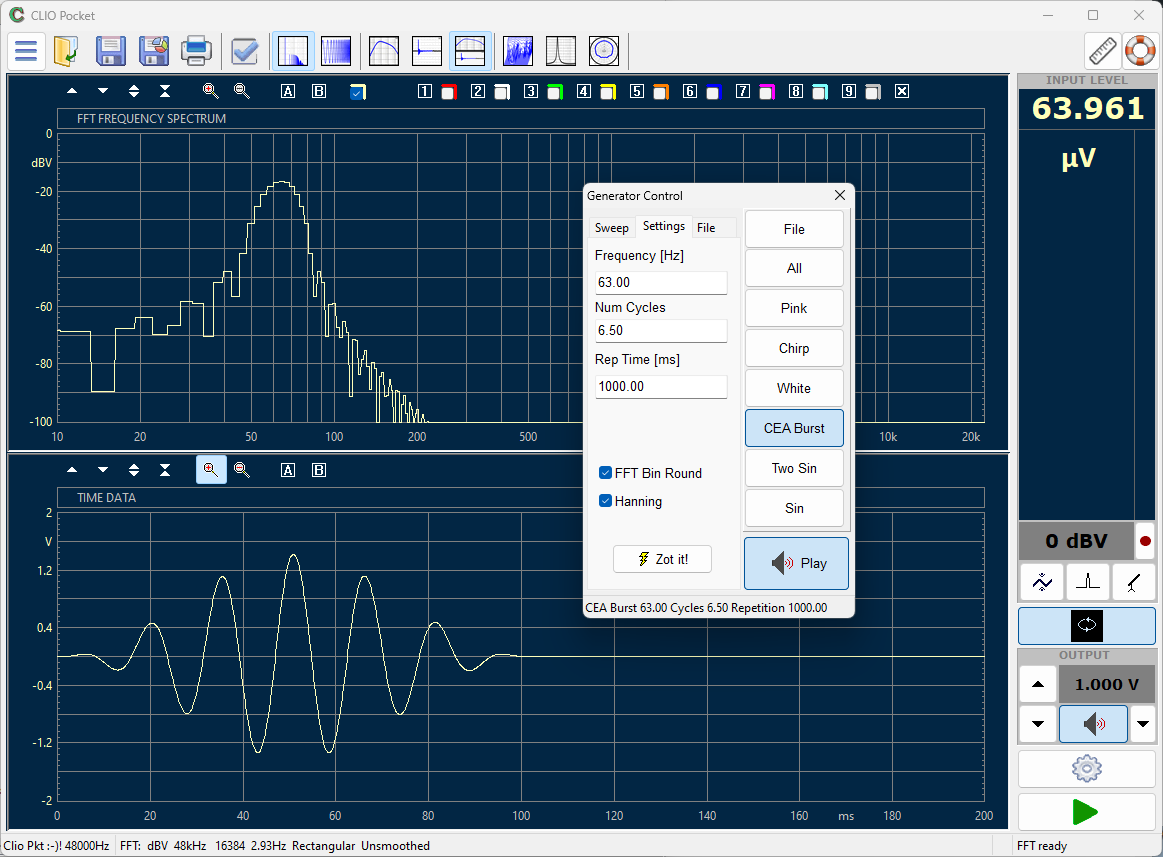Uncheck the Hanning checkbox
Screen dimensions: 1163x857
605,501
